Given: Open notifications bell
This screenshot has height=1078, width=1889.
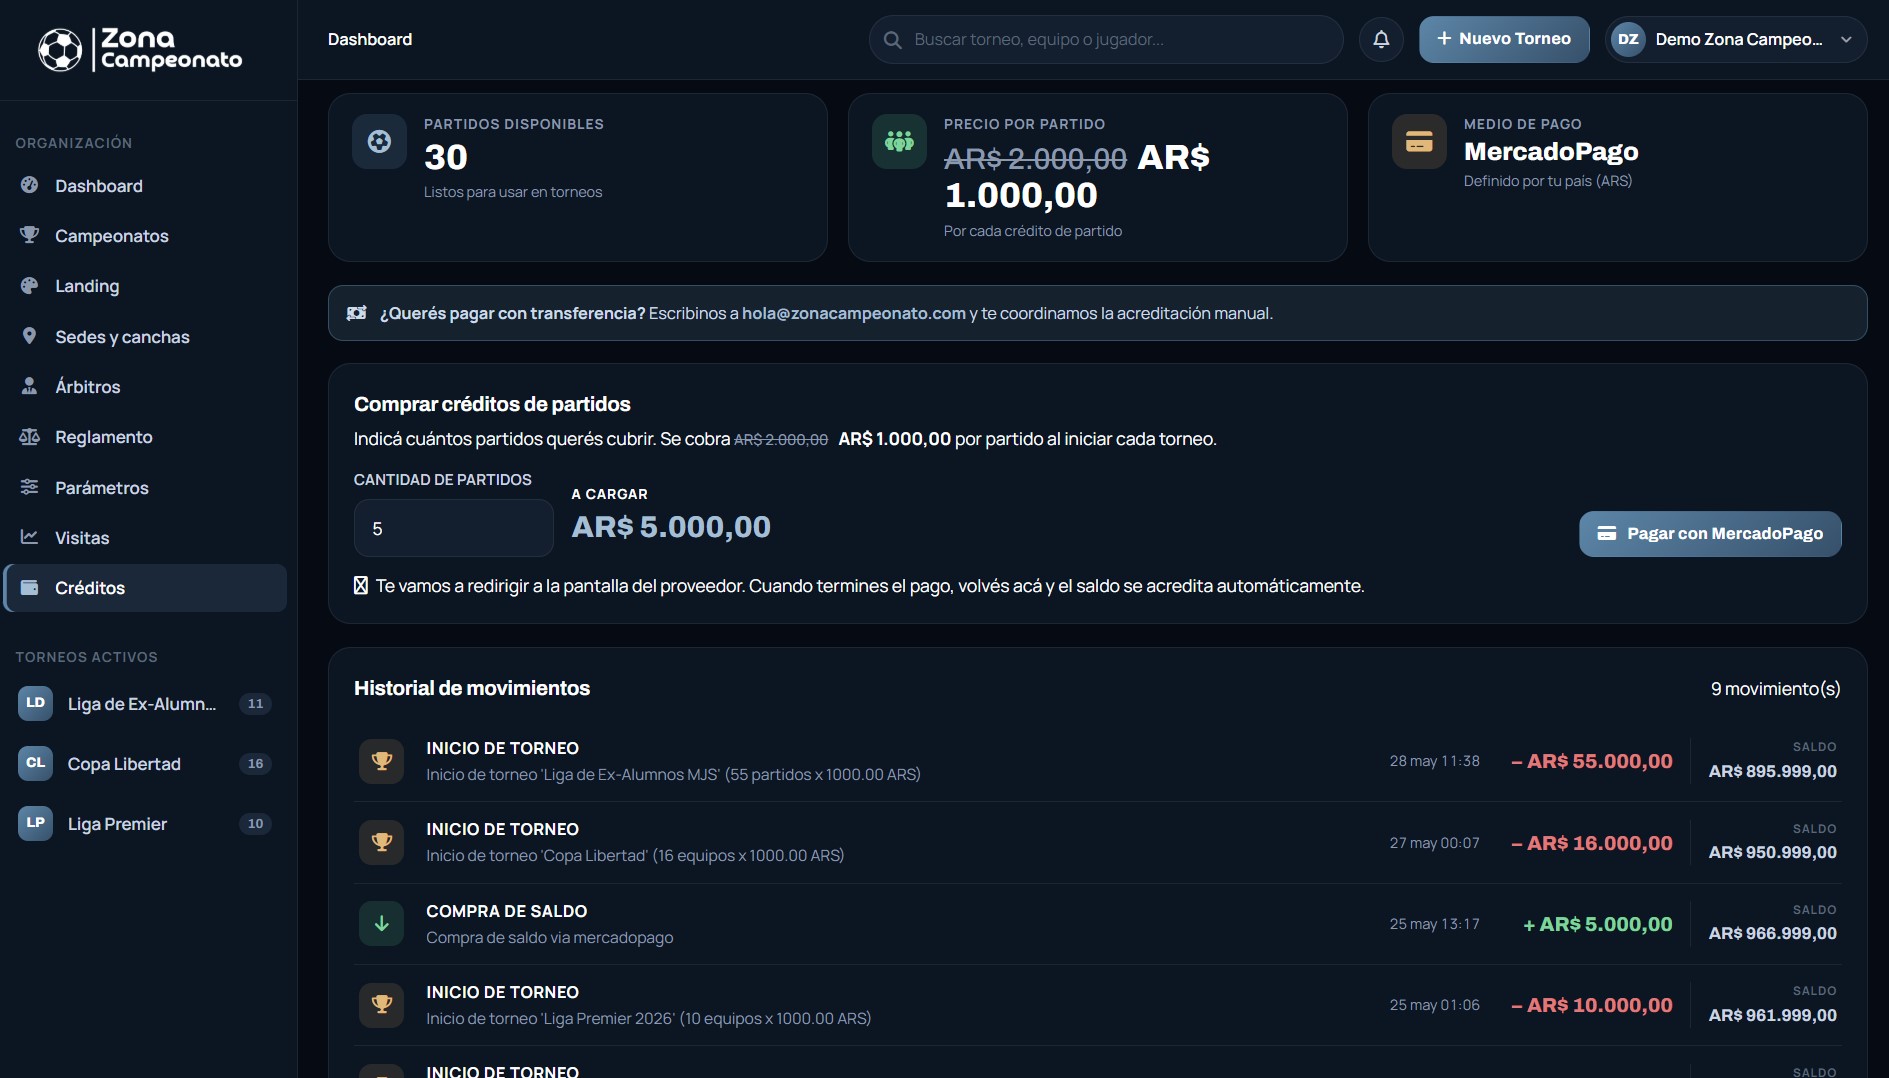Looking at the screenshot, I should click(1381, 40).
